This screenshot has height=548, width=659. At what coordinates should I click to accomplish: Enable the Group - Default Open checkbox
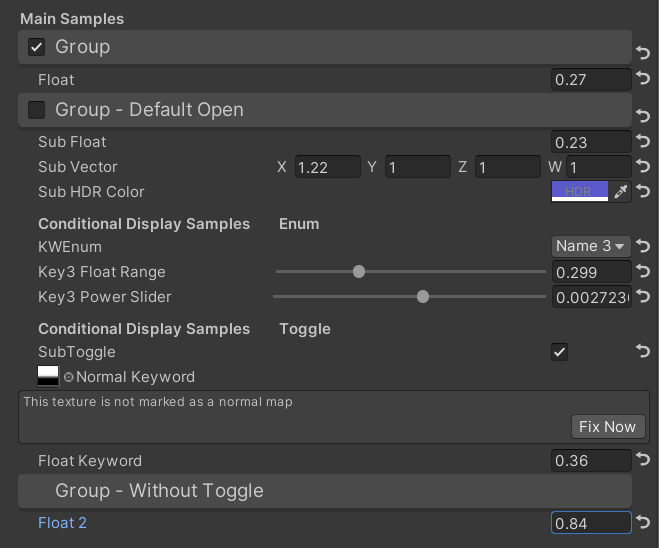tap(37, 110)
